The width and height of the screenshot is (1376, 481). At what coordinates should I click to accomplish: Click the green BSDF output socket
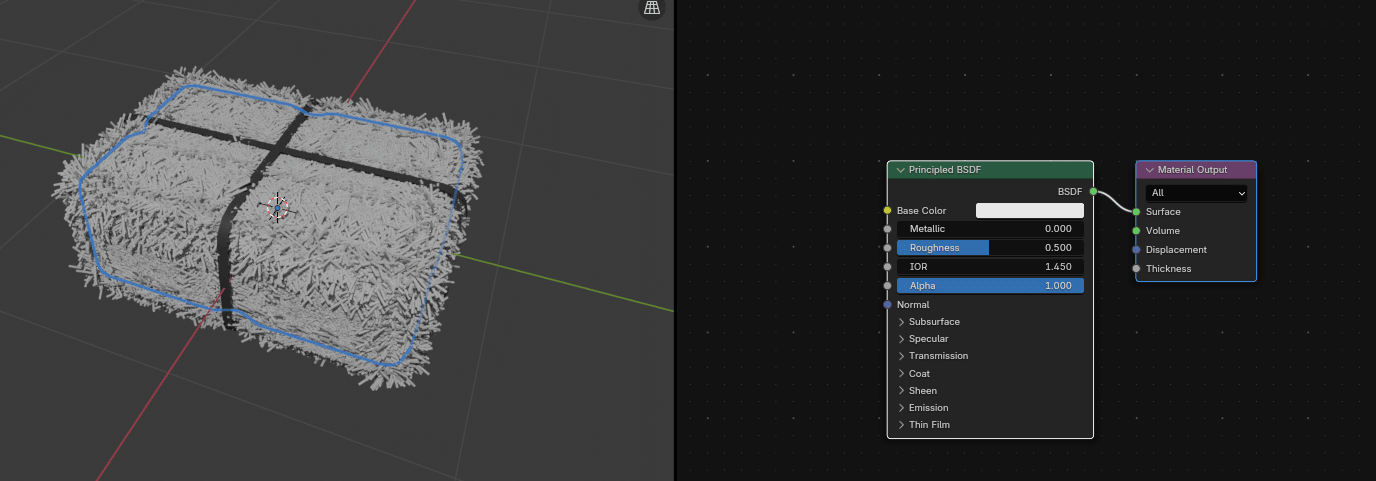1093,191
